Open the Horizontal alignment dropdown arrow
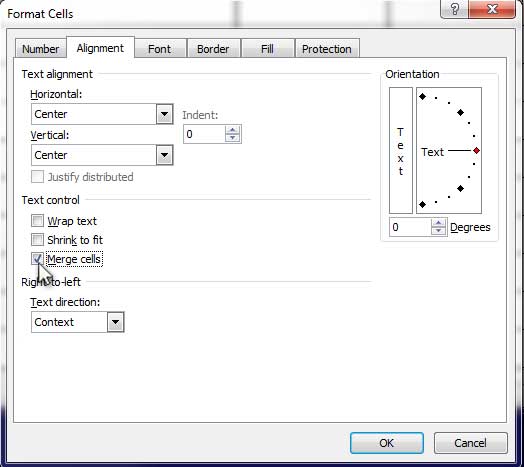This screenshot has height=467, width=524. click(x=164, y=114)
